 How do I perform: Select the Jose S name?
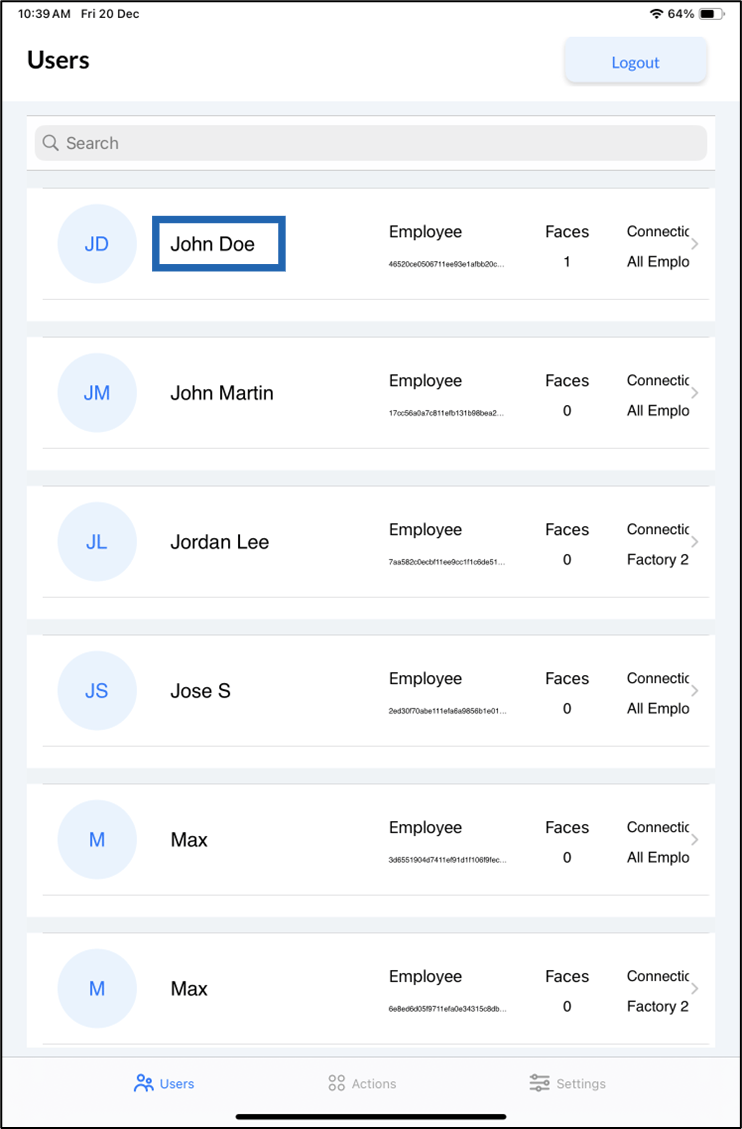click(x=200, y=691)
